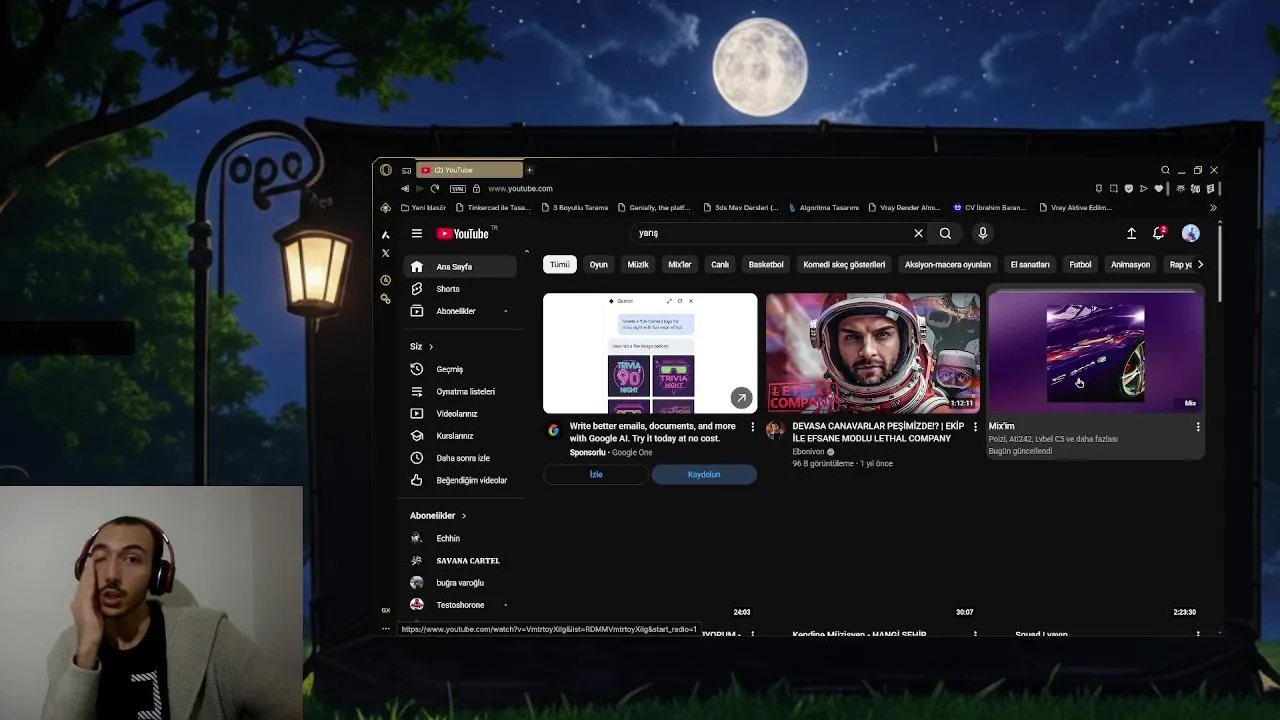The image size is (1280, 720).
Task: Open Opera sidebar three-dots settings
Action: click(x=386, y=629)
